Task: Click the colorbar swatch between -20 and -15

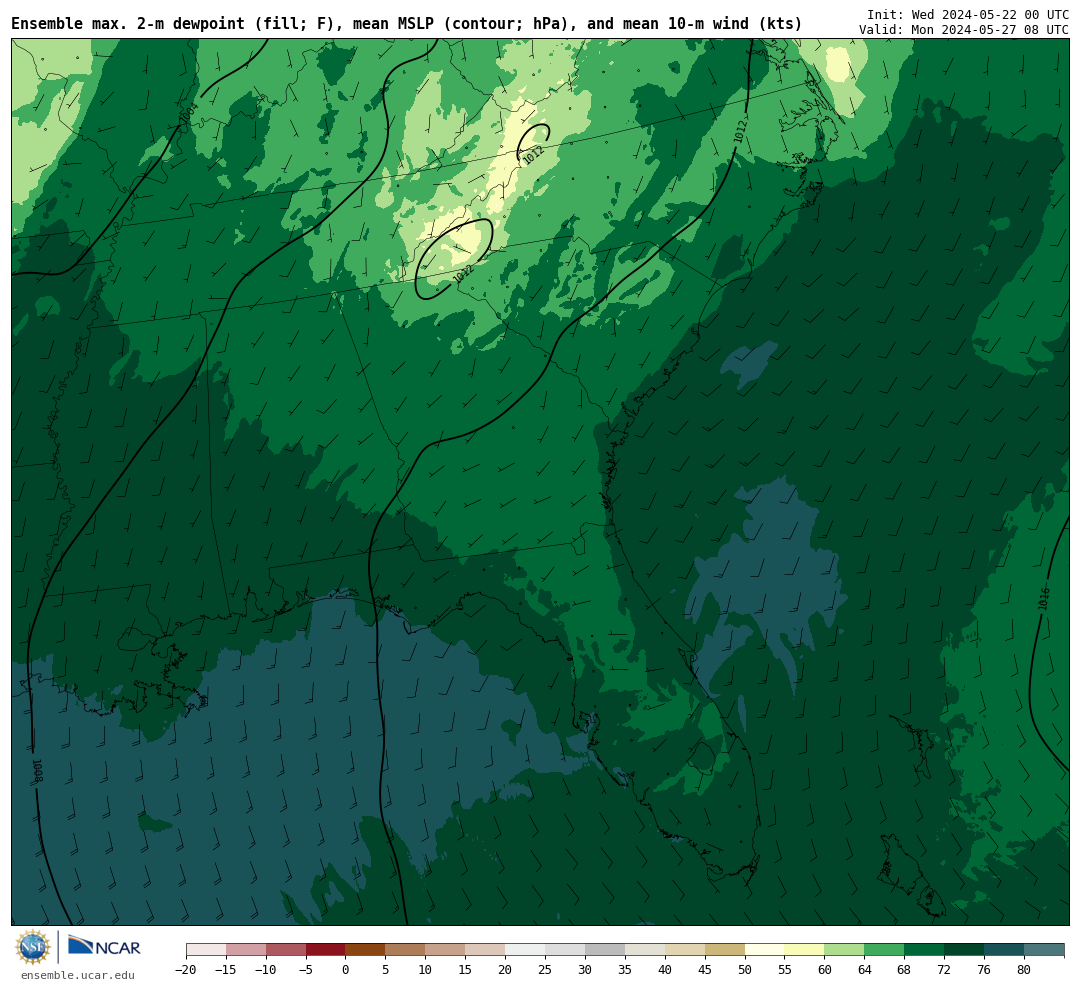Action: tap(206, 951)
